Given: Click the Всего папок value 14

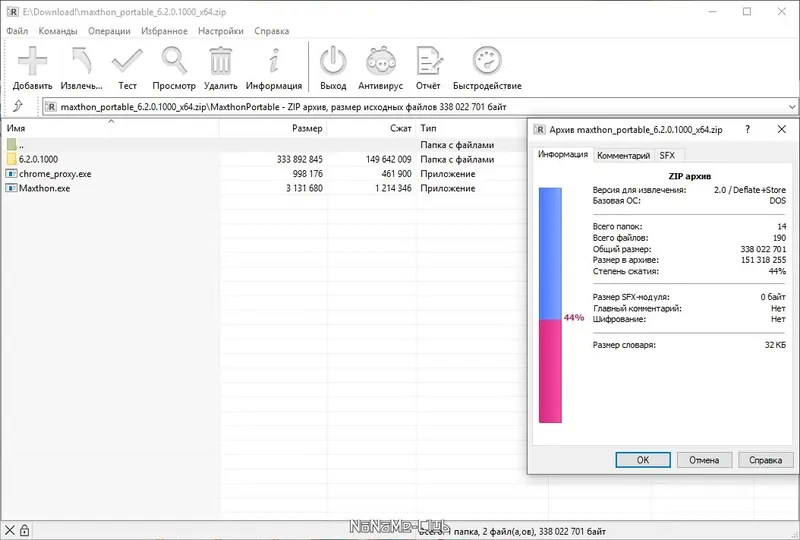Looking at the screenshot, I should pyautogui.click(x=782, y=227).
